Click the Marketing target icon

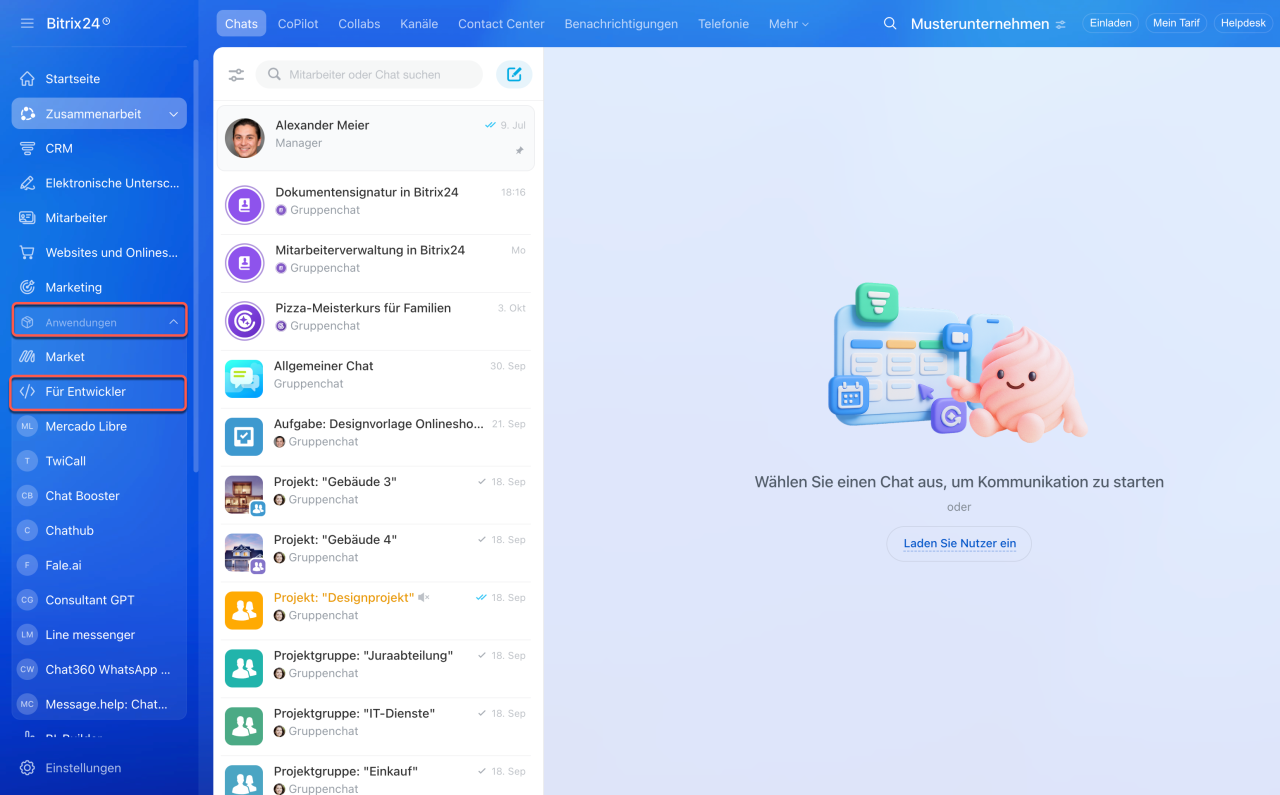coord(27,287)
